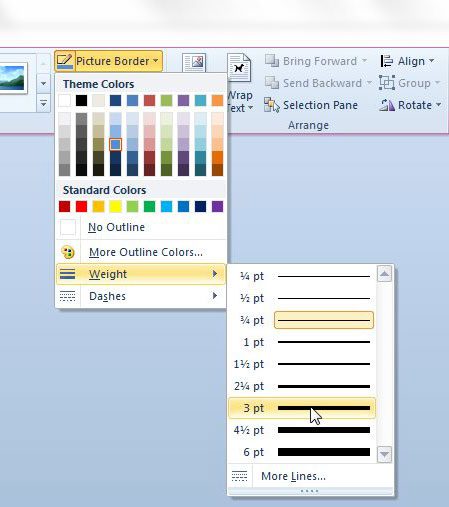Open the Weight submenu

tap(141, 274)
